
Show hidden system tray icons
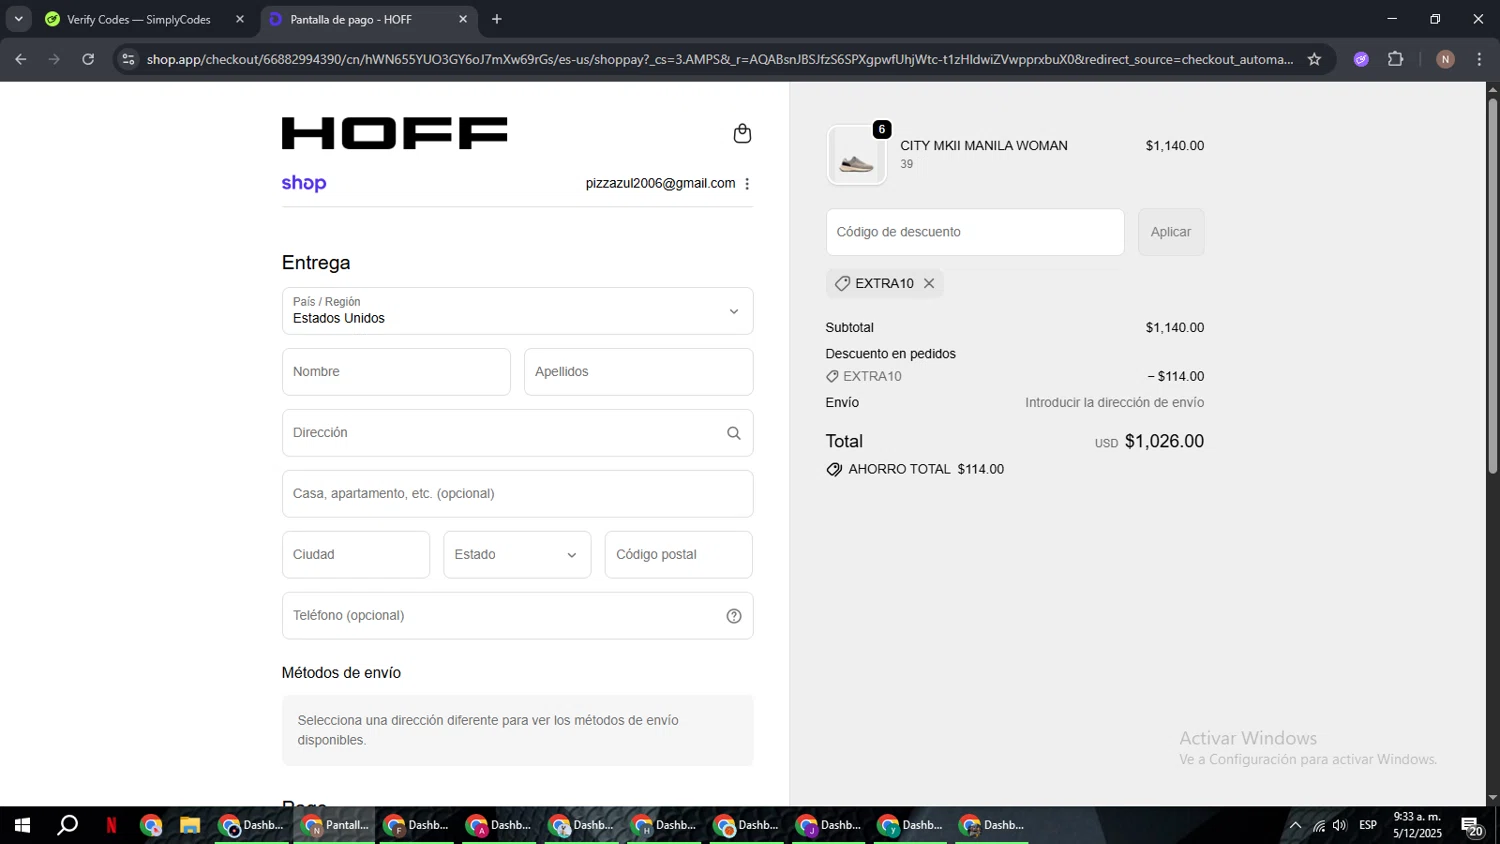[x=1295, y=825]
